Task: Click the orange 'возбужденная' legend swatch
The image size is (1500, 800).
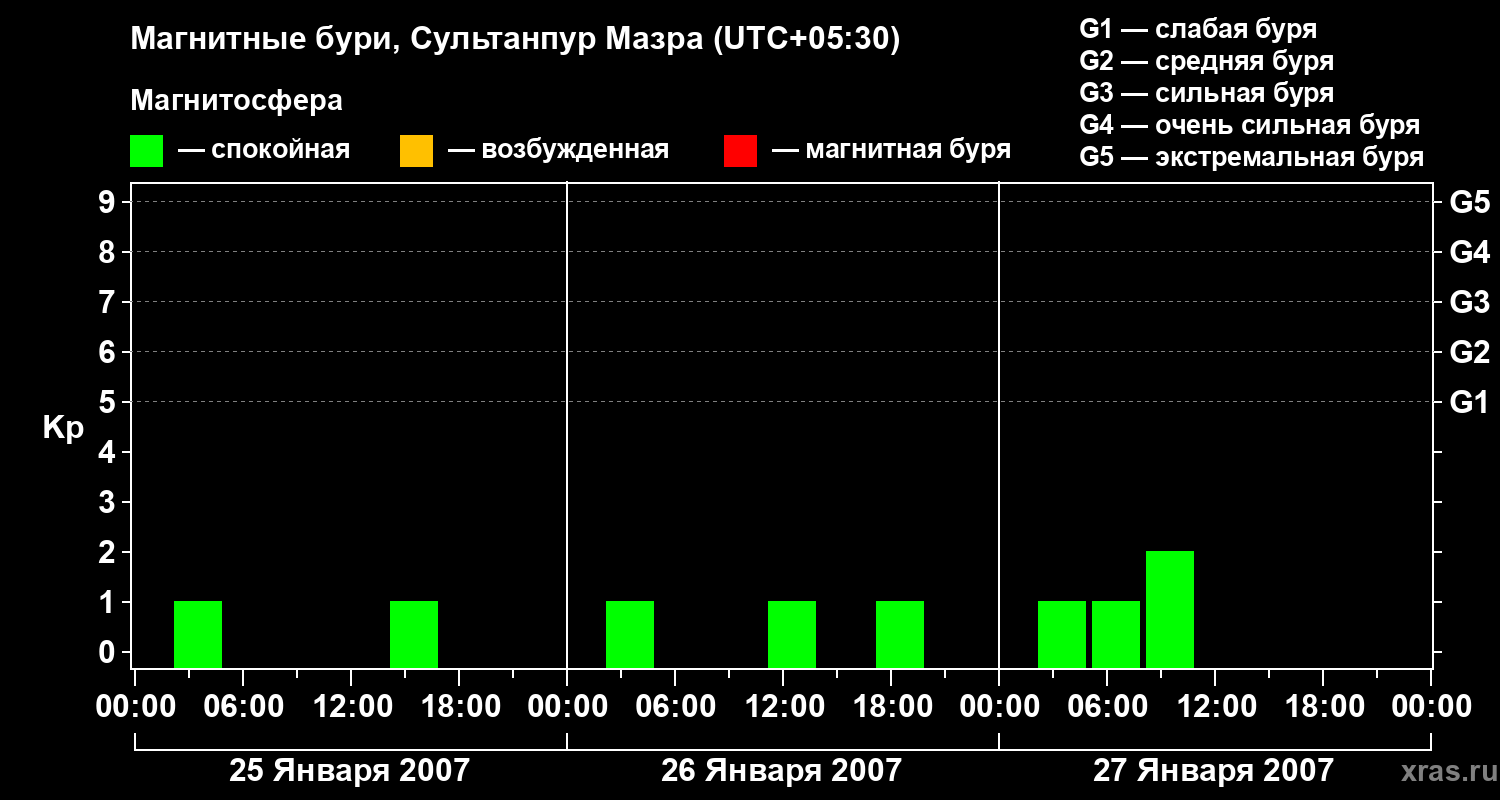Action: (x=416, y=151)
